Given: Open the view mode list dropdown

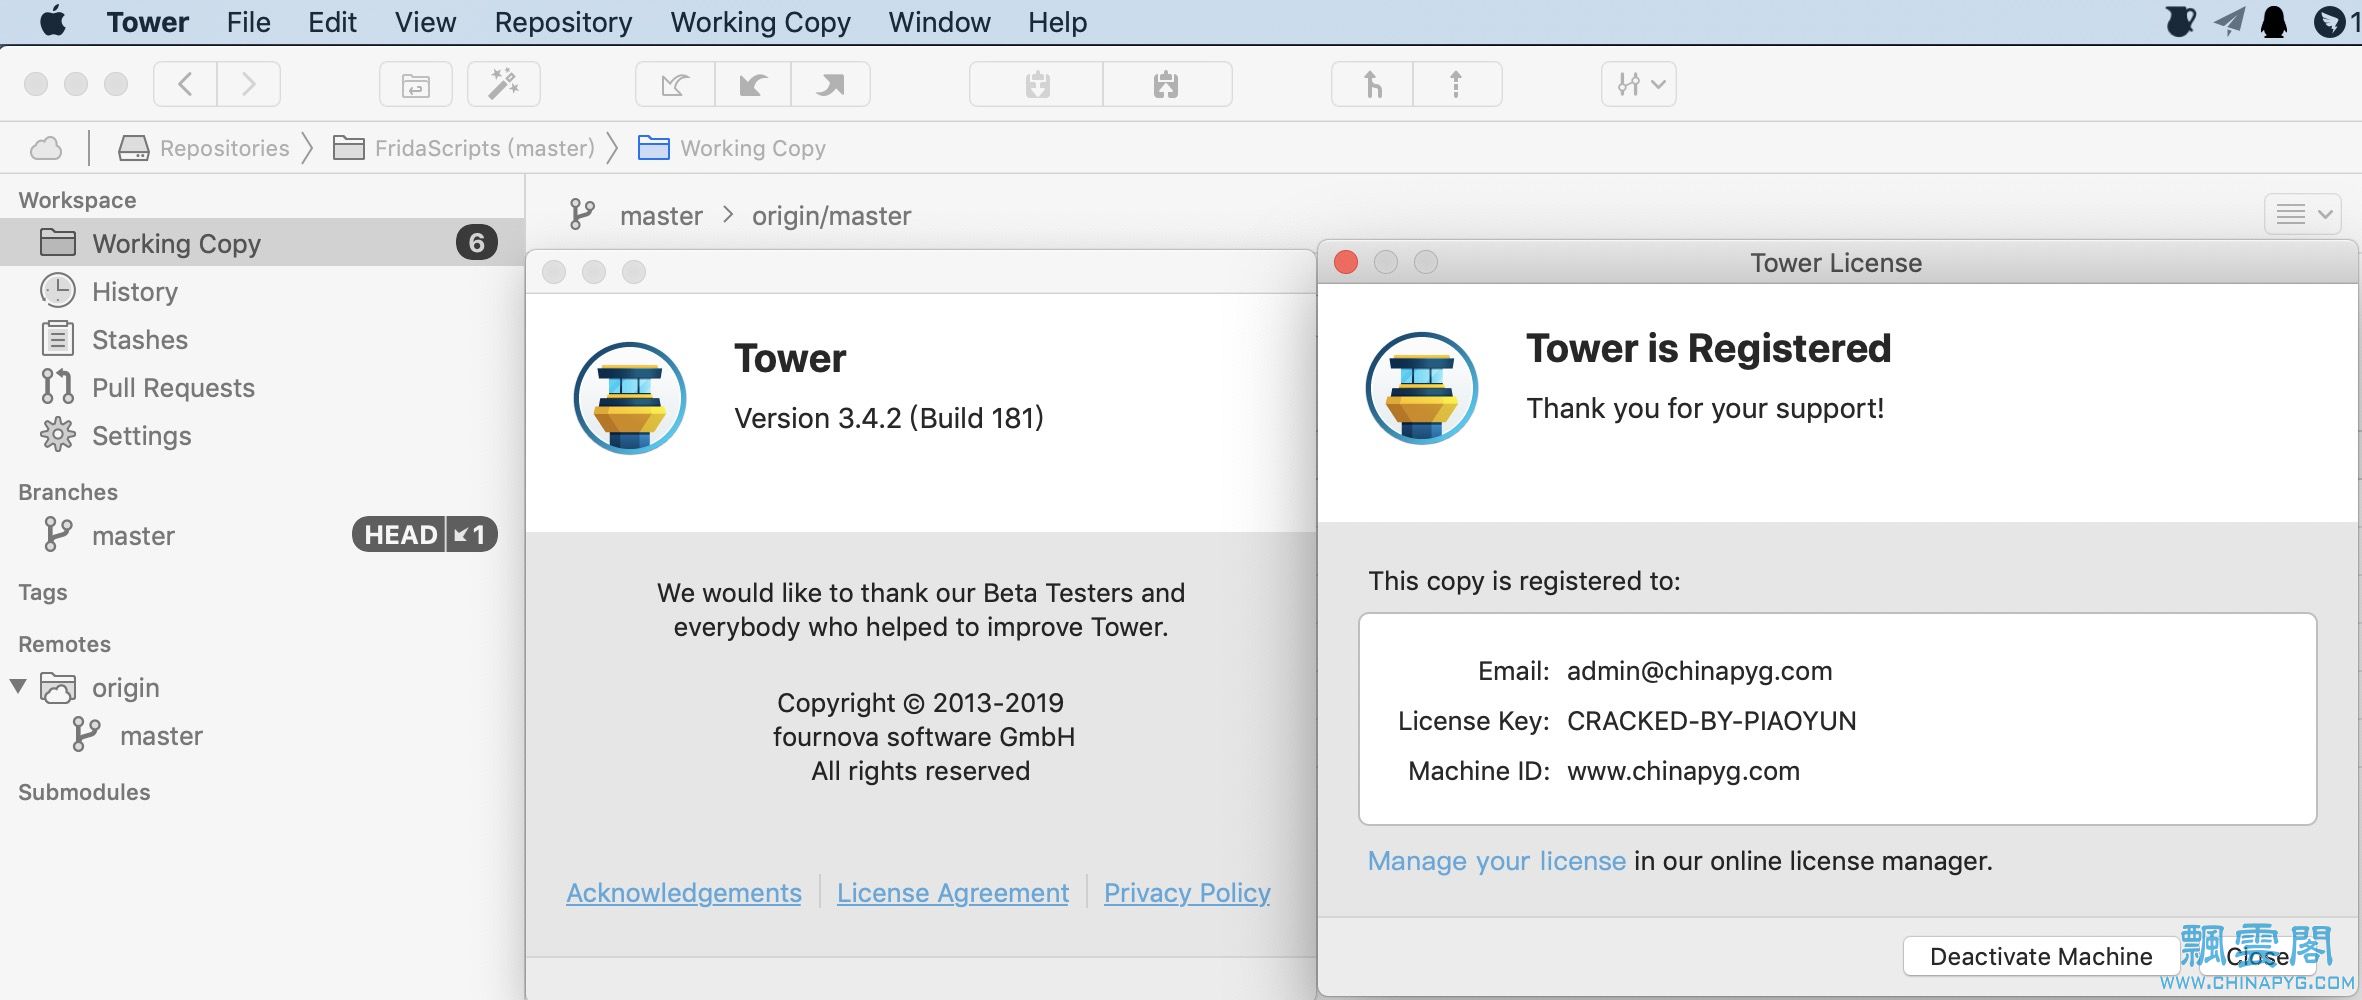Looking at the screenshot, I should click(x=2302, y=213).
